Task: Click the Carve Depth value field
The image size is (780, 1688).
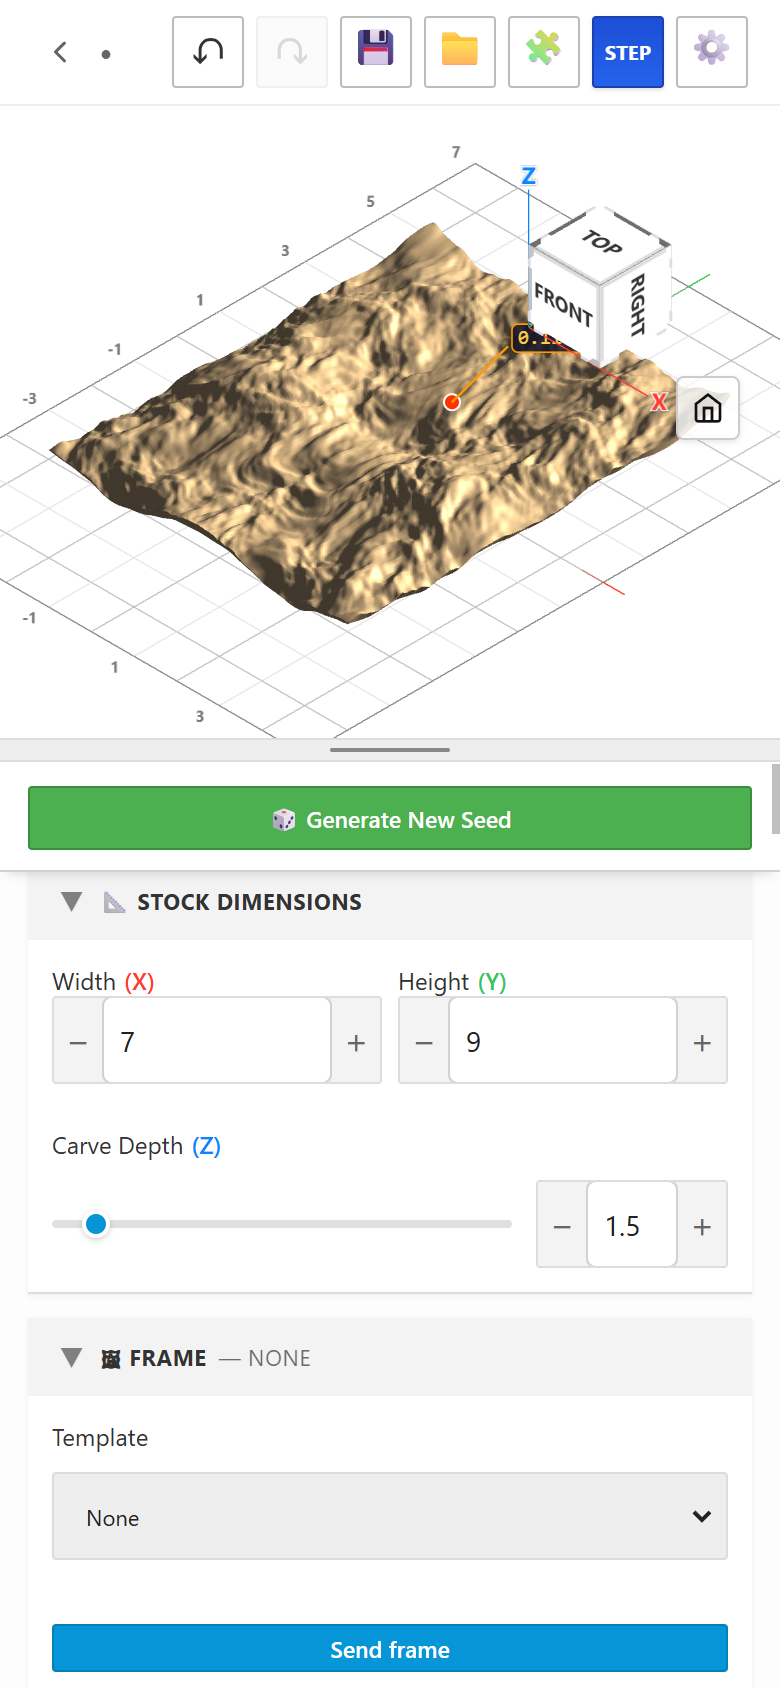Action: (x=632, y=1225)
